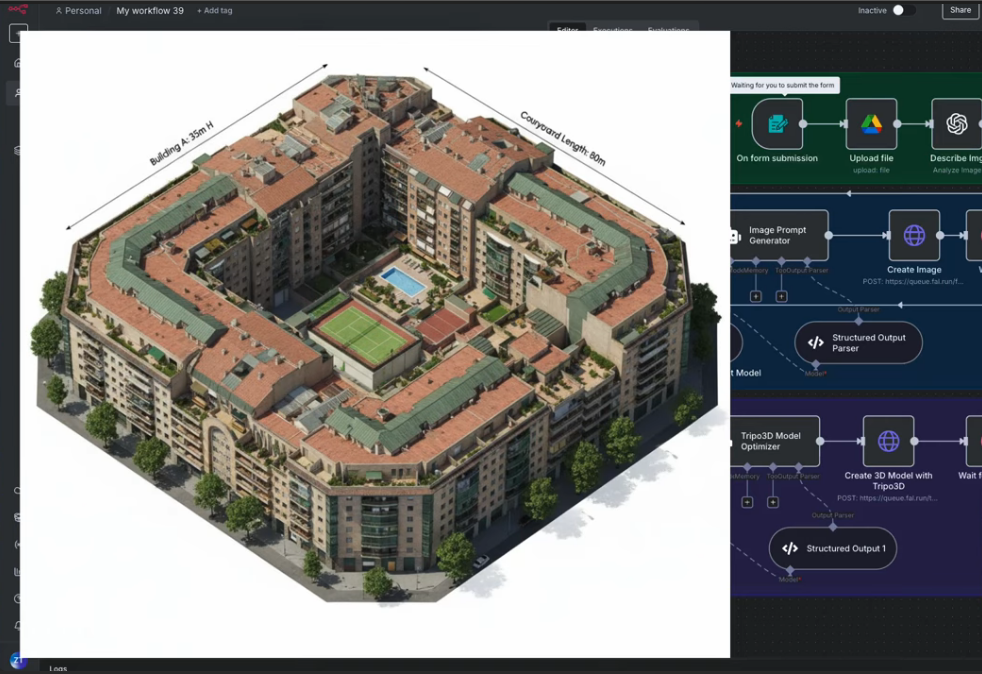Click the Create Image output handle
The image size is (982, 674).
click(x=940, y=236)
